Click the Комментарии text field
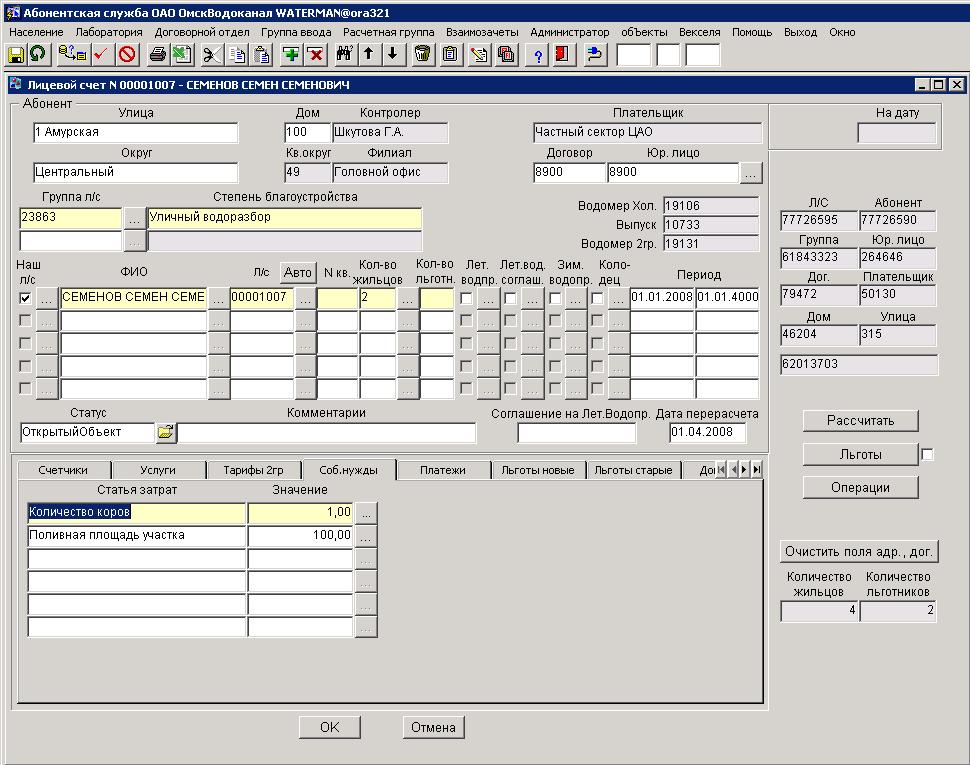The height and width of the screenshot is (765, 970). [x=326, y=433]
